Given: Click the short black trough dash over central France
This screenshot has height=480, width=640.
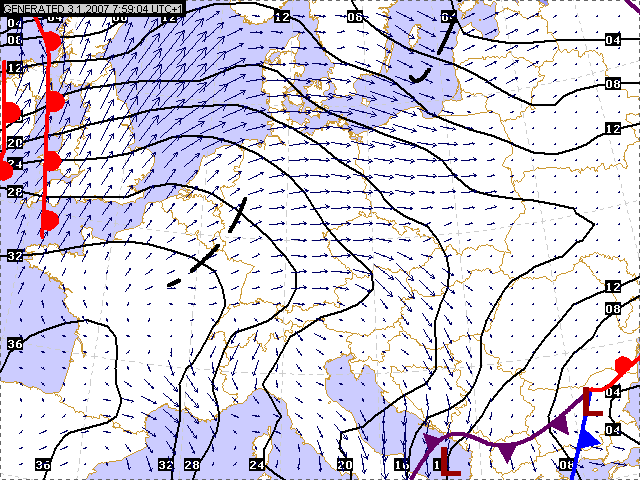Looking at the screenshot, I should click(x=176, y=283).
